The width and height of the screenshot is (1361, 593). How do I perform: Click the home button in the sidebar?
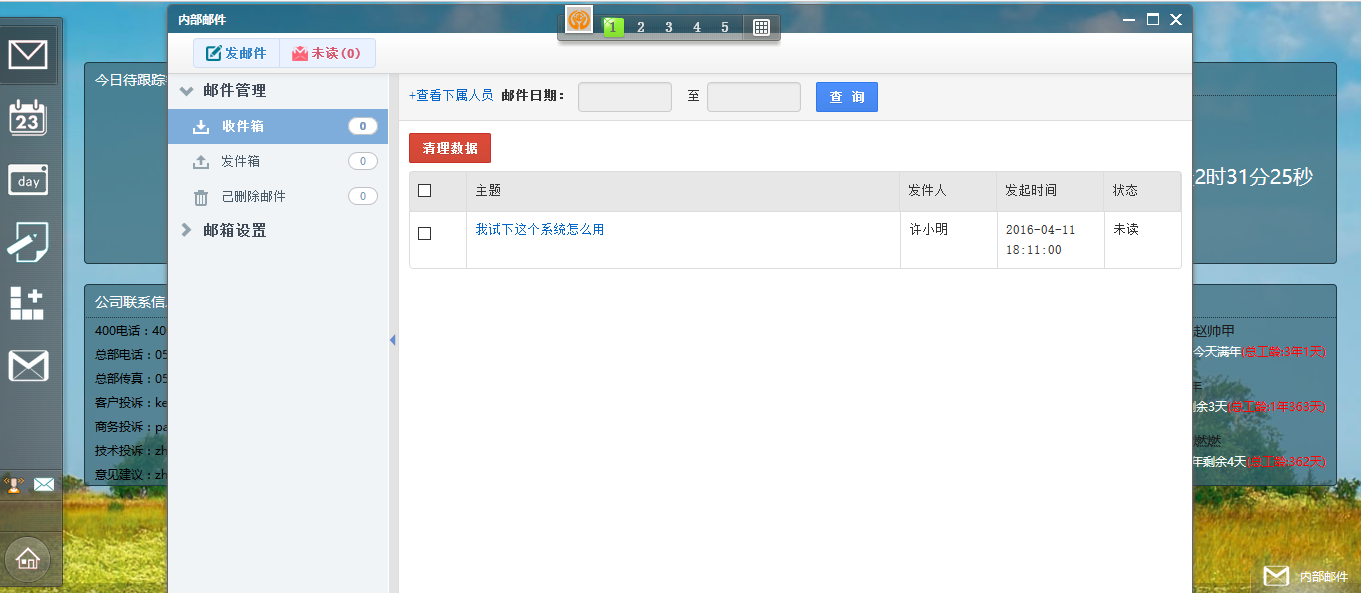28,559
